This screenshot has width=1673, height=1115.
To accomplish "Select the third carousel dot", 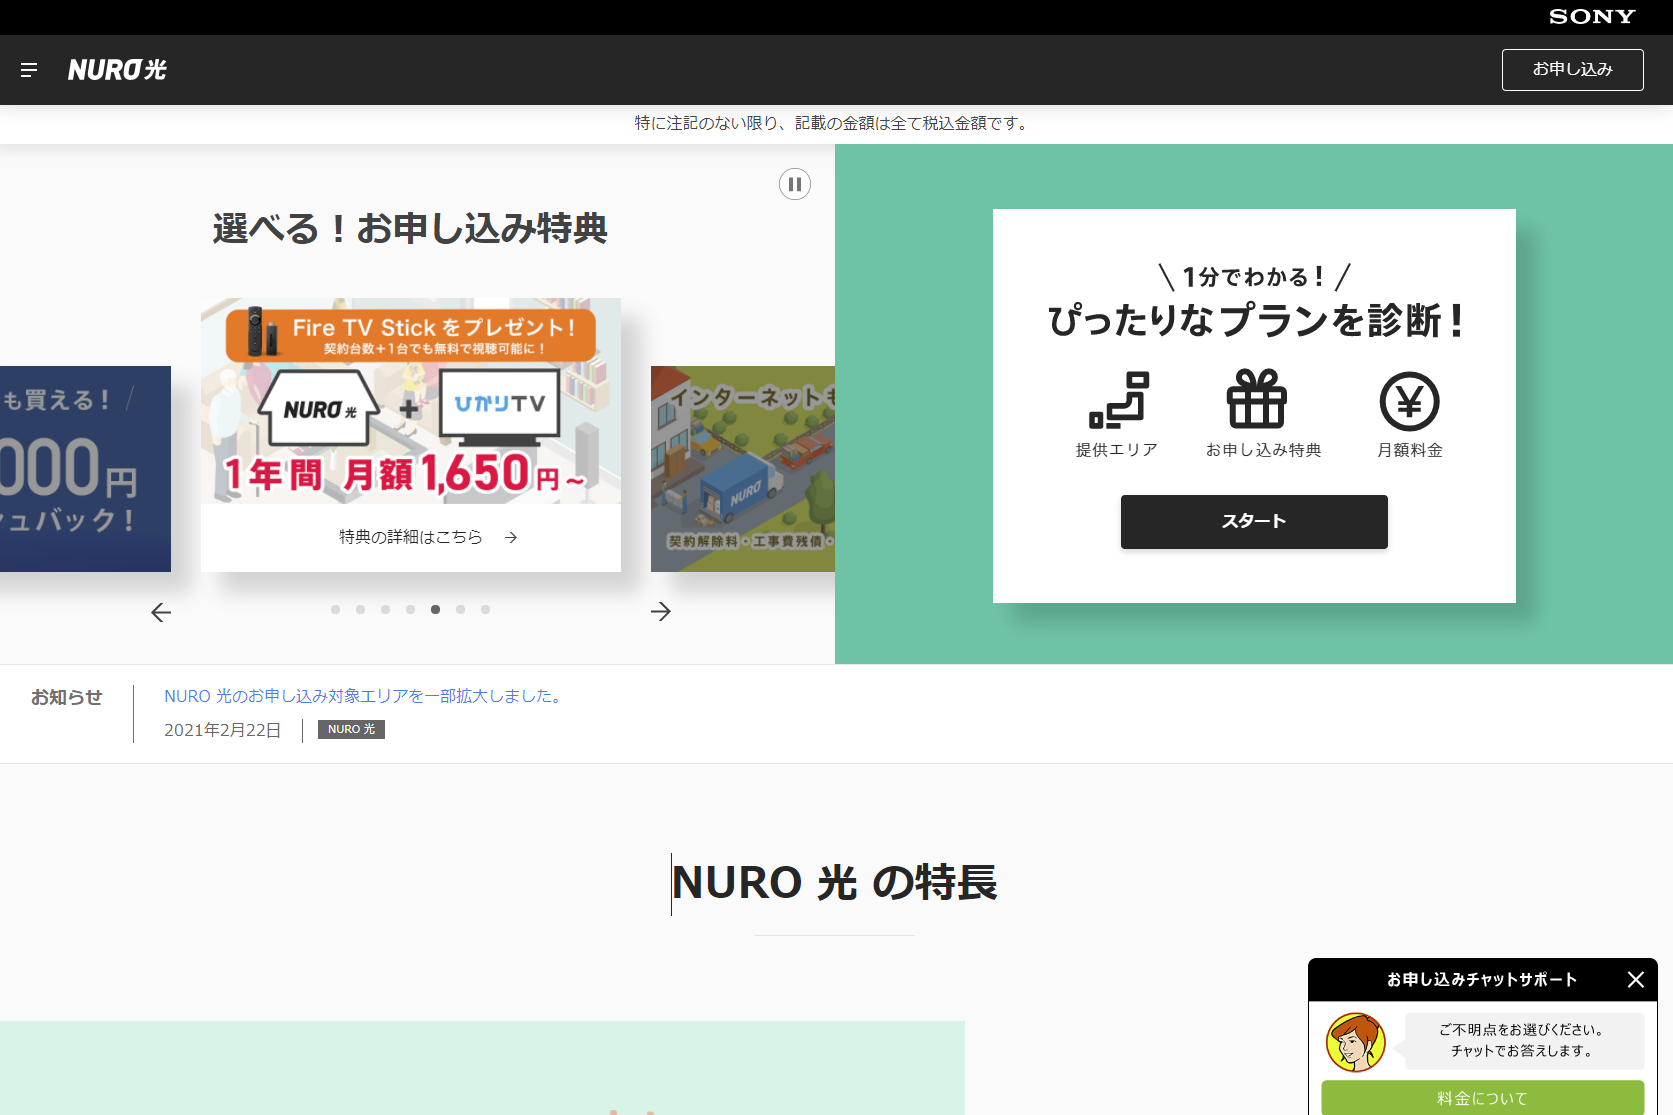I will click(385, 609).
